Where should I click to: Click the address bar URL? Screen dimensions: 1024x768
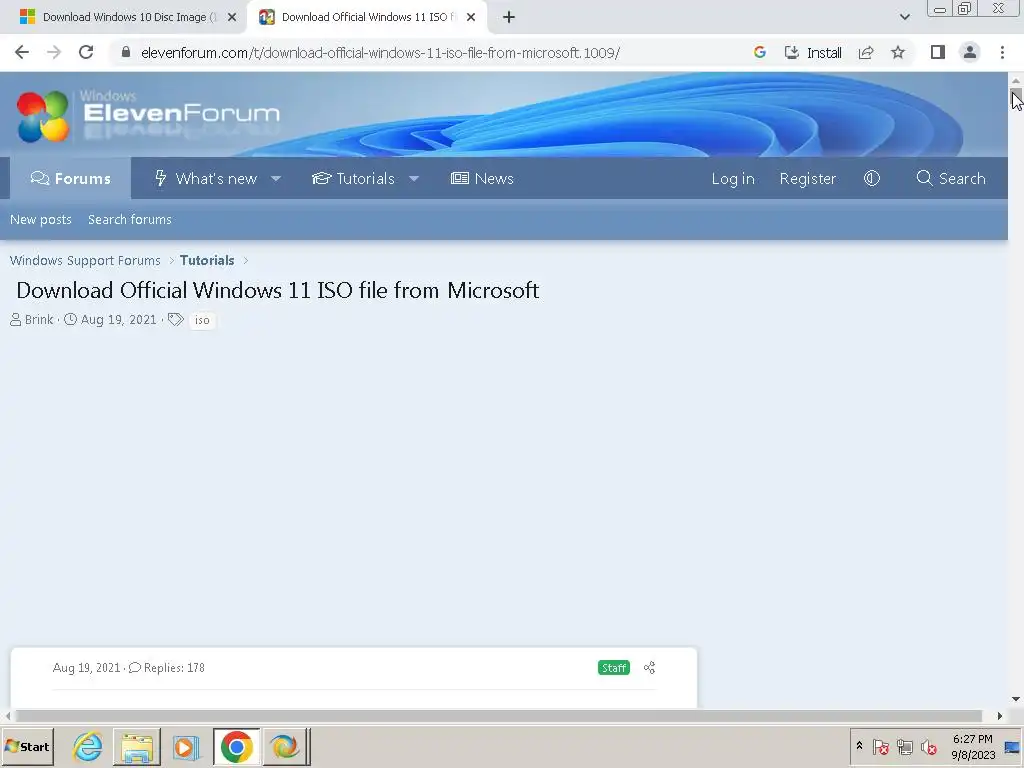(x=380, y=52)
